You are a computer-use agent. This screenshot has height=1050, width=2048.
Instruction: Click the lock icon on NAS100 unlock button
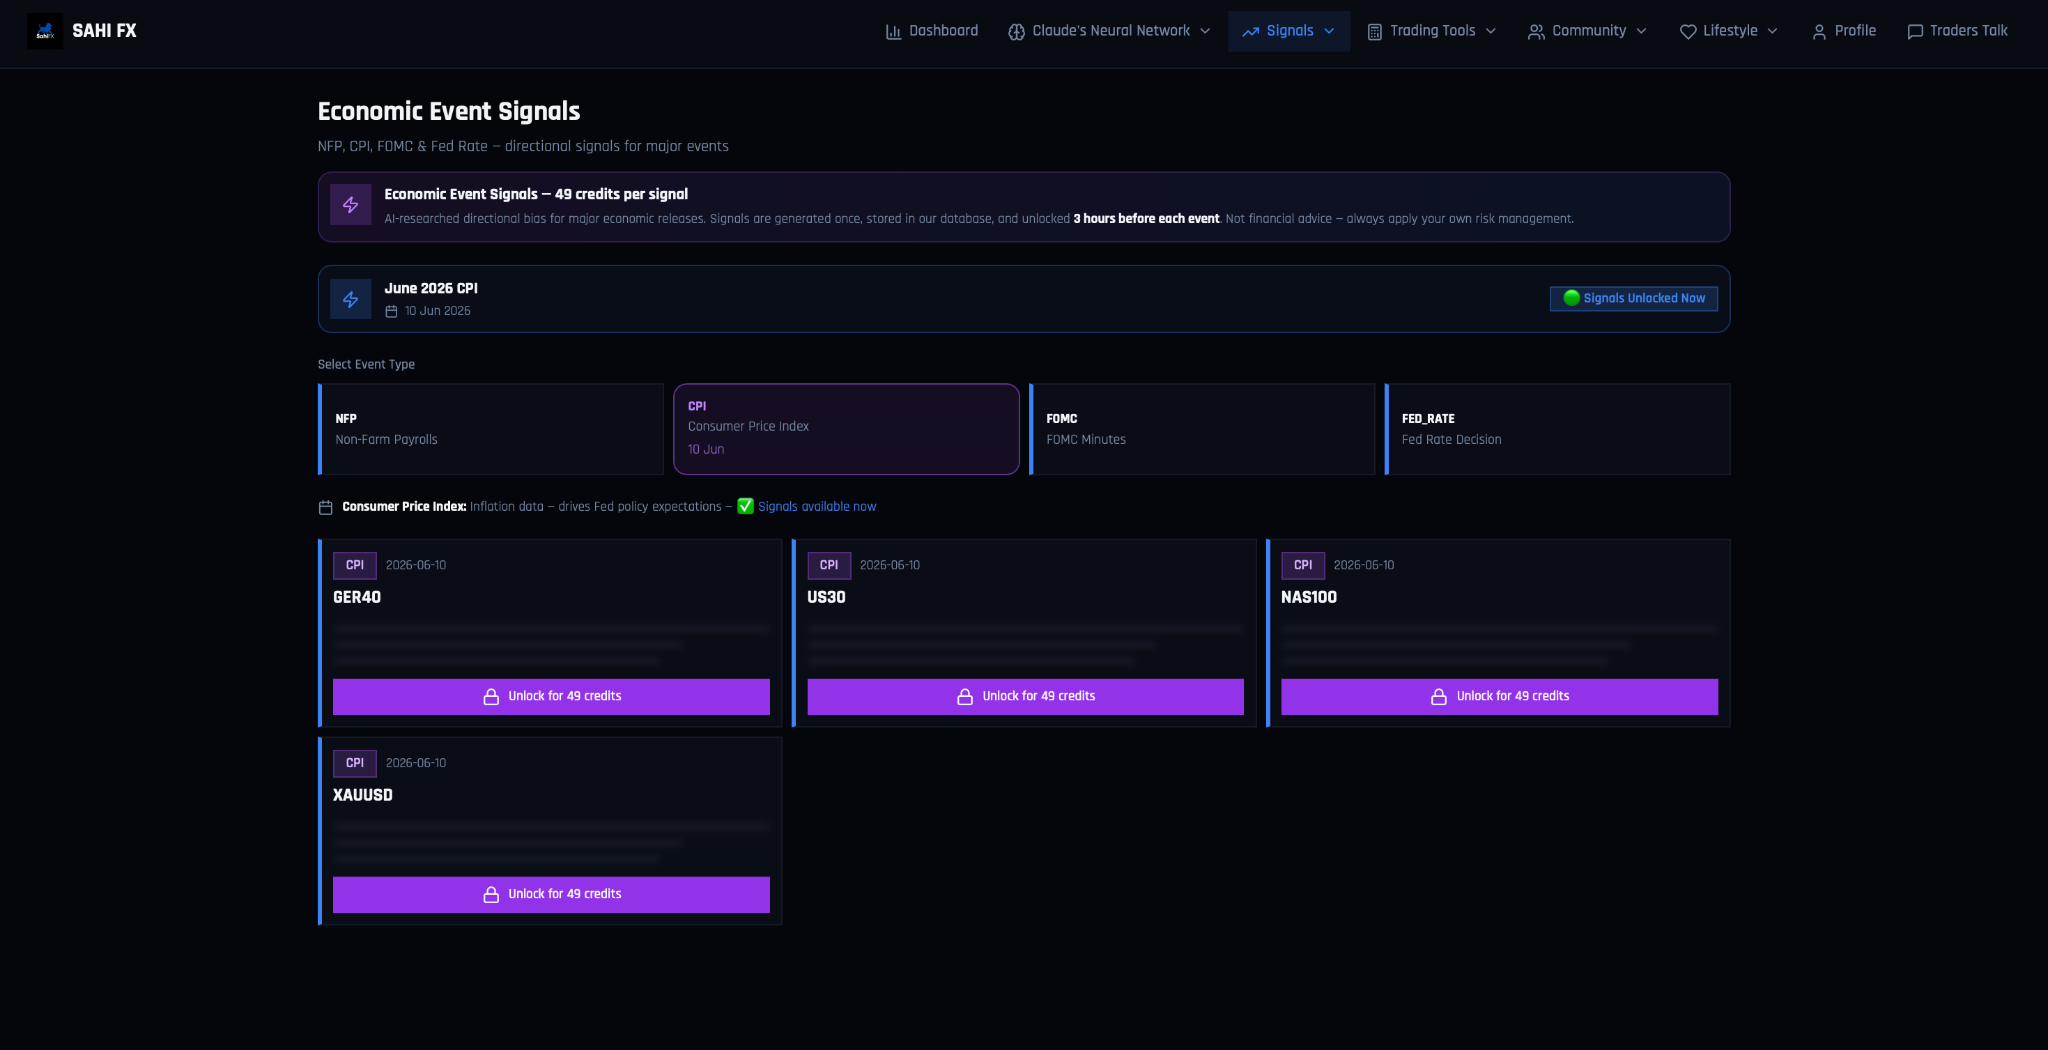[x=1439, y=697]
